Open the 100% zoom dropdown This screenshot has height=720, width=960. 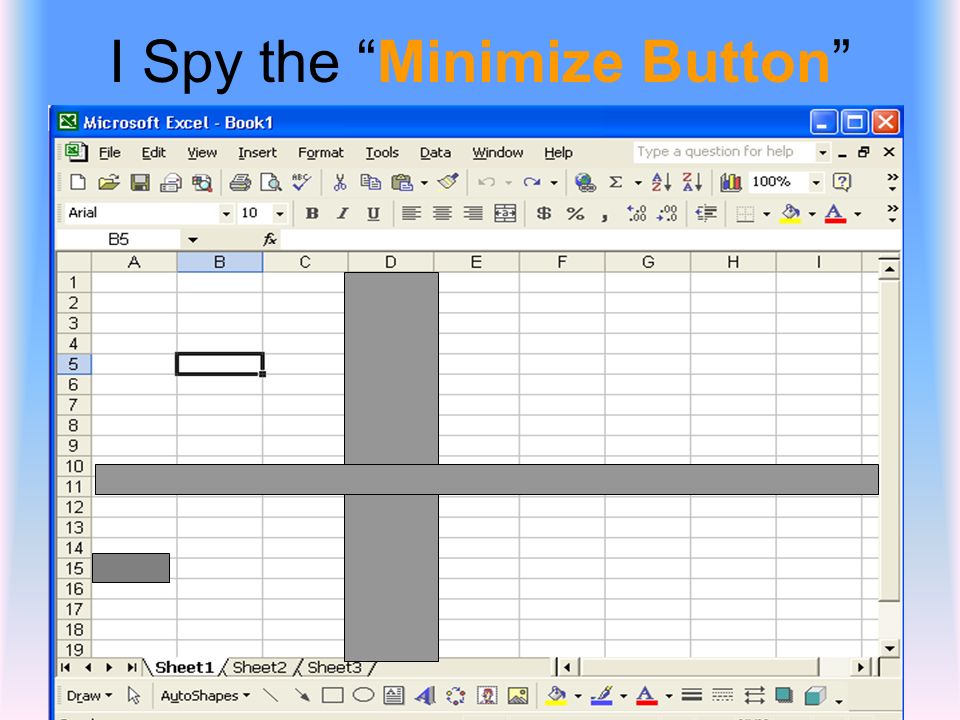pos(816,182)
